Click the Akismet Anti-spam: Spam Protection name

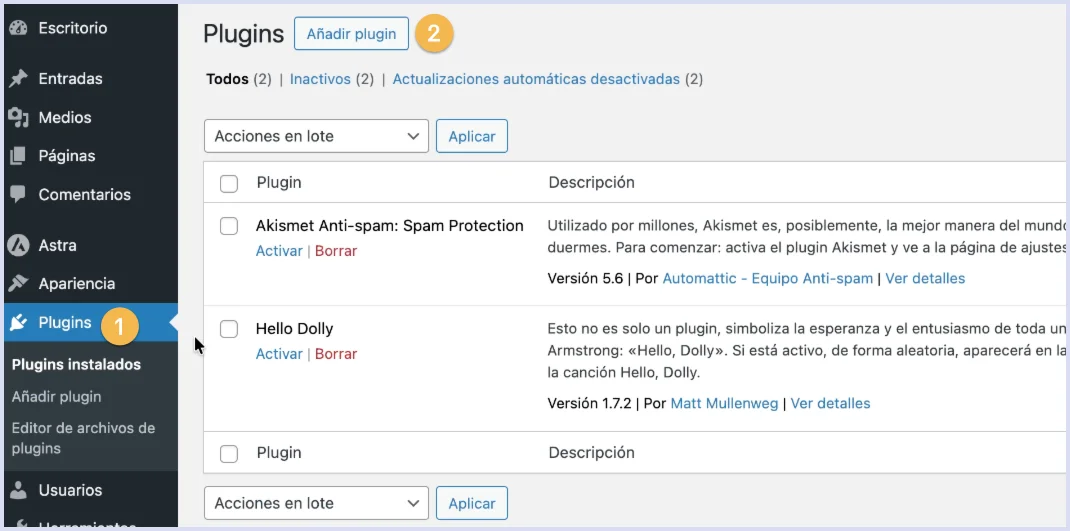(390, 226)
